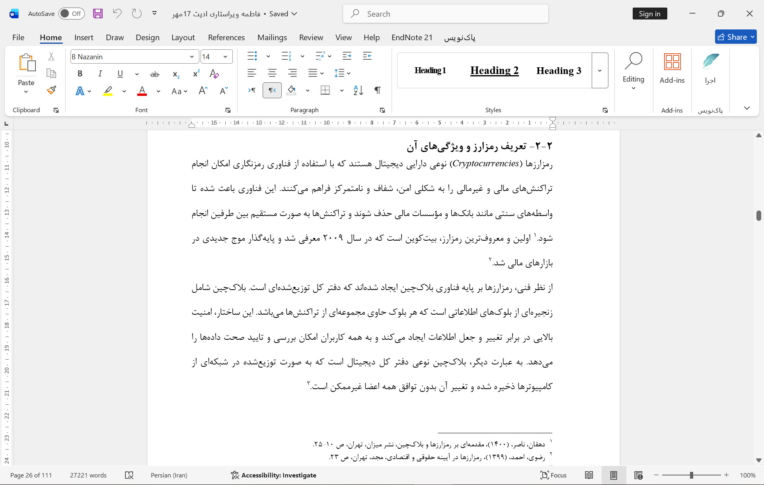Apply Heading 2 style
This screenshot has width=764, height=485.
coord(494,71)
